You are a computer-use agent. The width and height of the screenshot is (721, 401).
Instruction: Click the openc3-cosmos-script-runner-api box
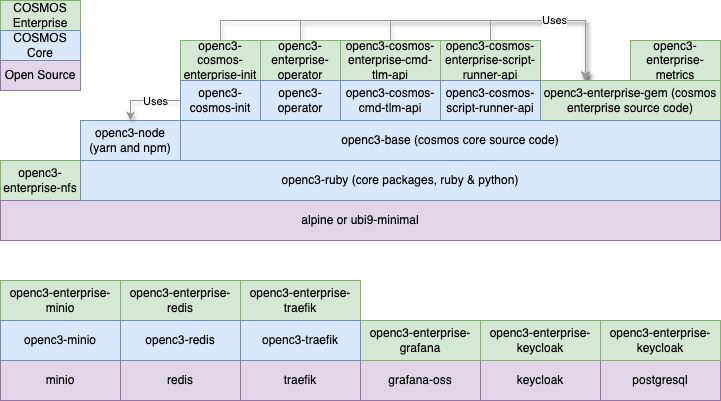(491, 101)
